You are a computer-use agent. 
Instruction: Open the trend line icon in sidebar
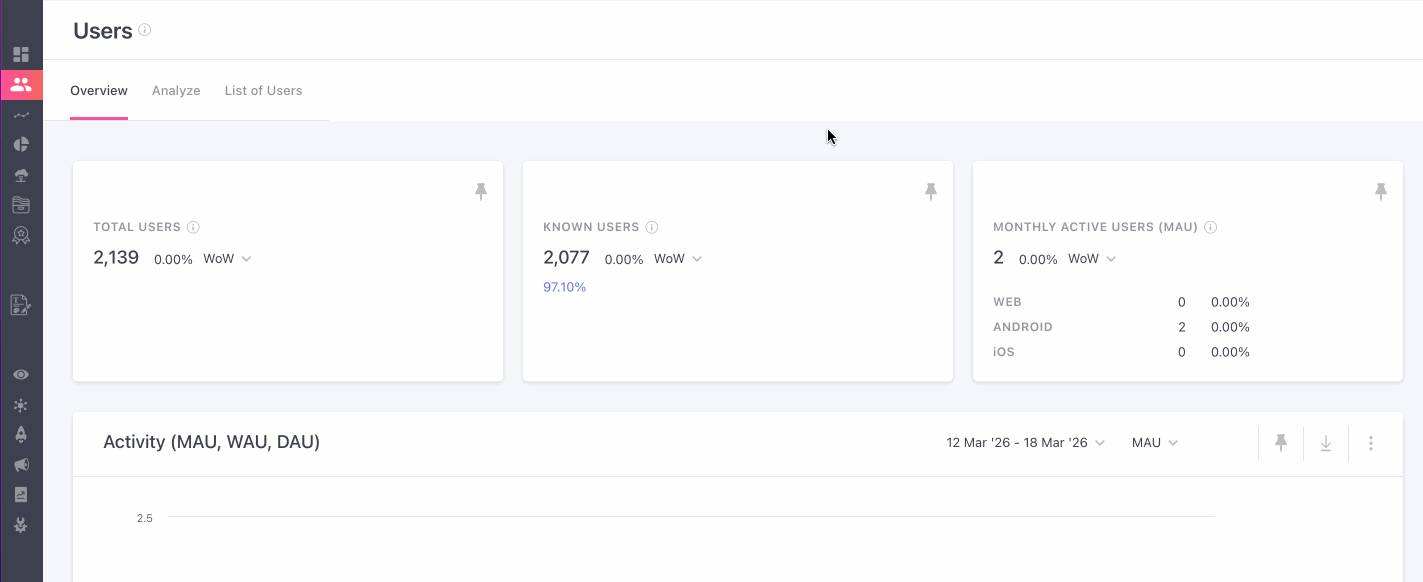click(21, 115)
